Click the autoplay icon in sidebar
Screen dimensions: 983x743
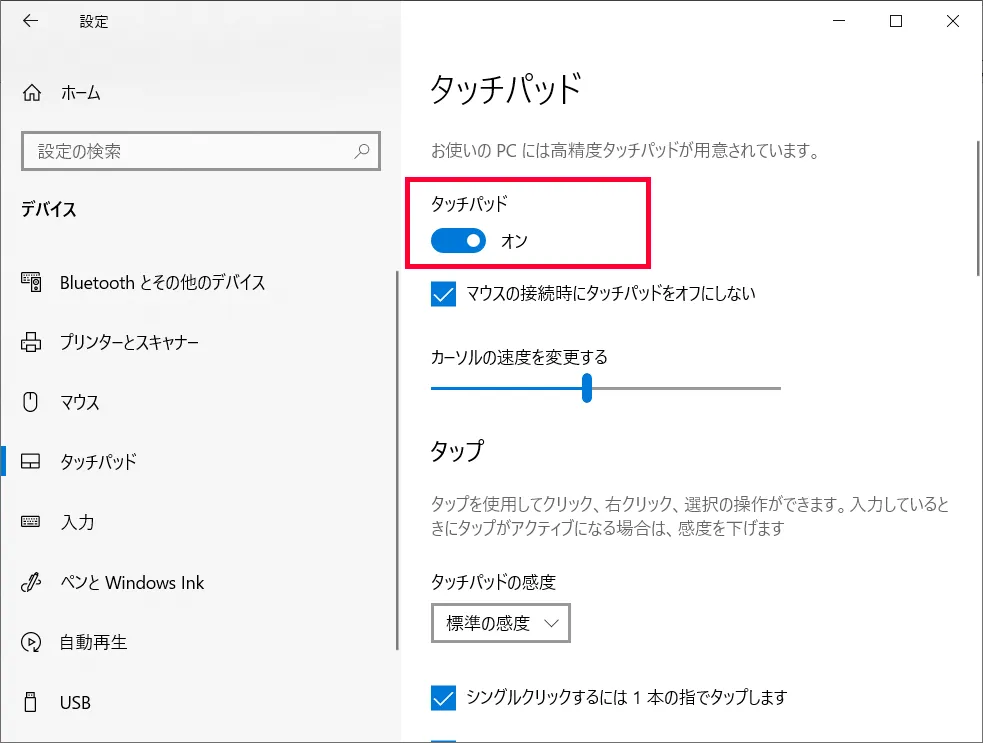point(31,642)
